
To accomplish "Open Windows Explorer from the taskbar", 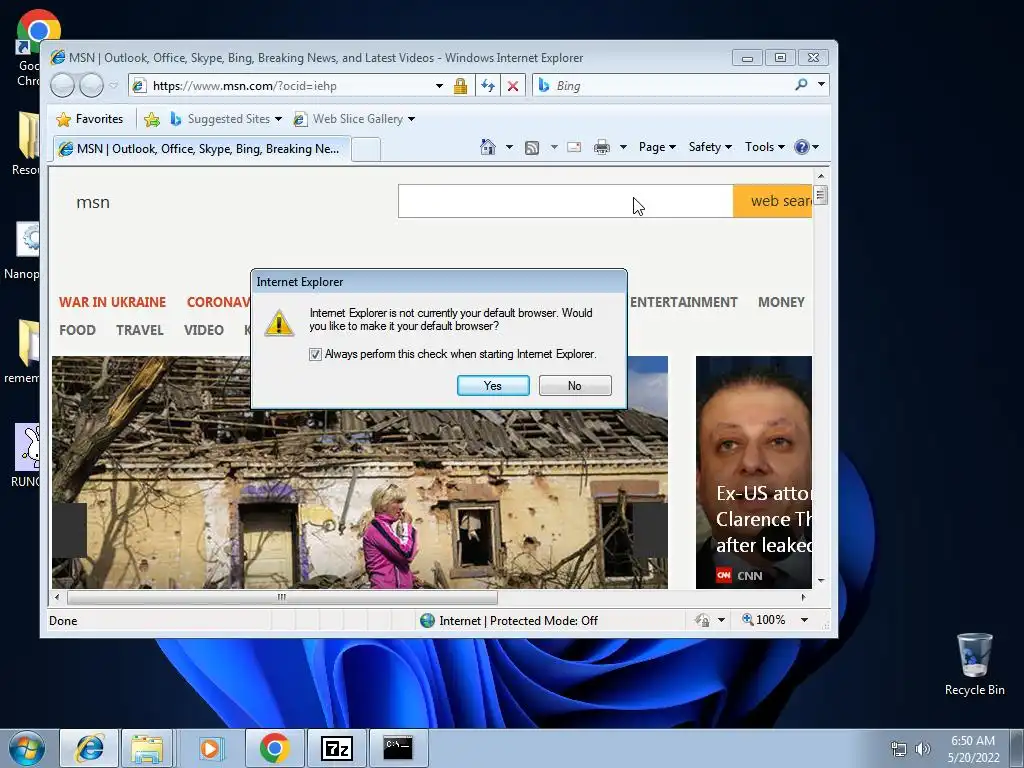I will pyautogui.click(x=147, y=748).
